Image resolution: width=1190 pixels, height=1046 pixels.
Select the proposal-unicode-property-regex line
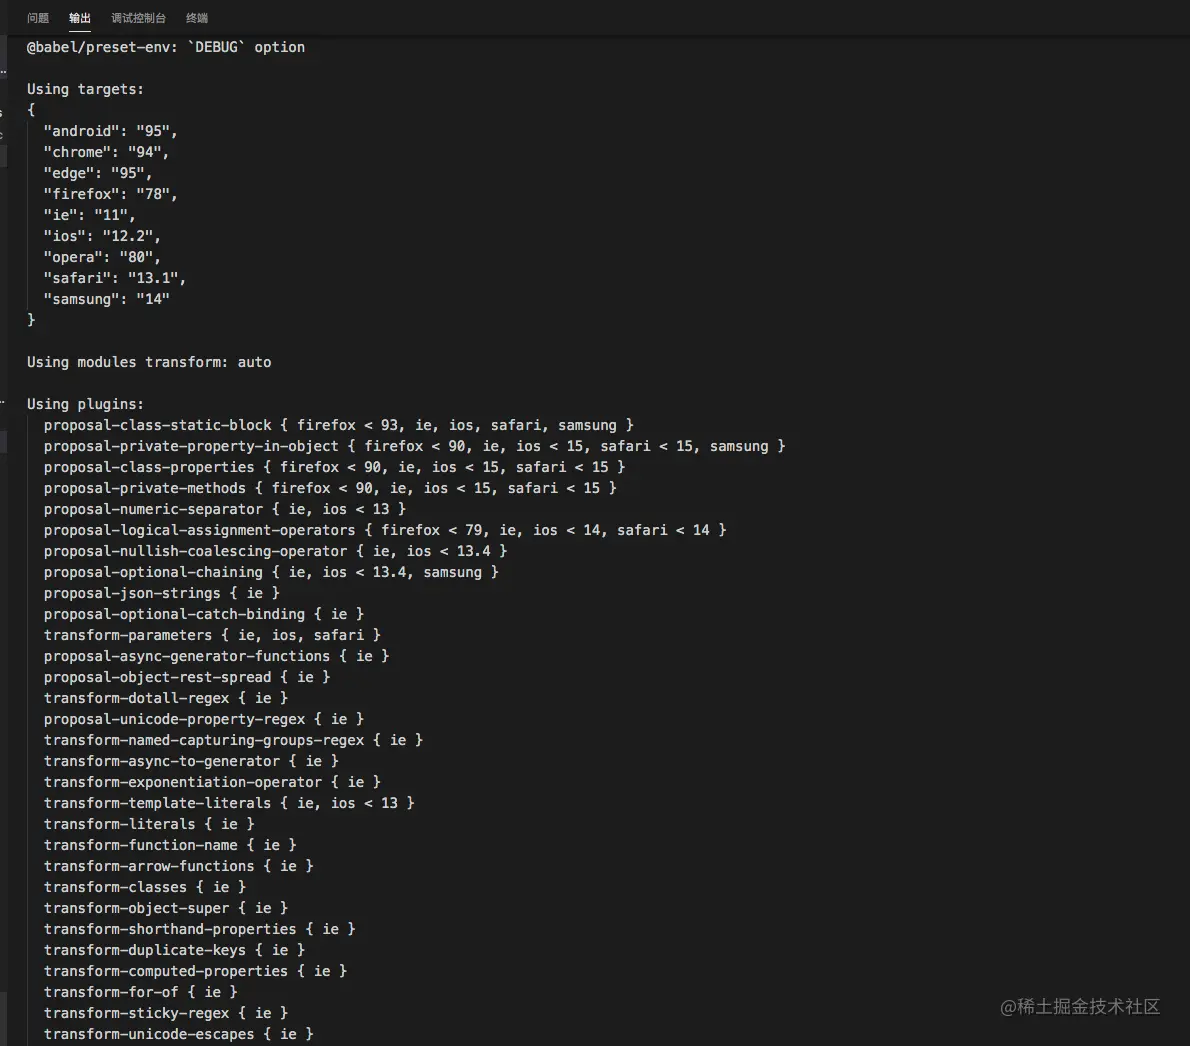tap(203, 719)
